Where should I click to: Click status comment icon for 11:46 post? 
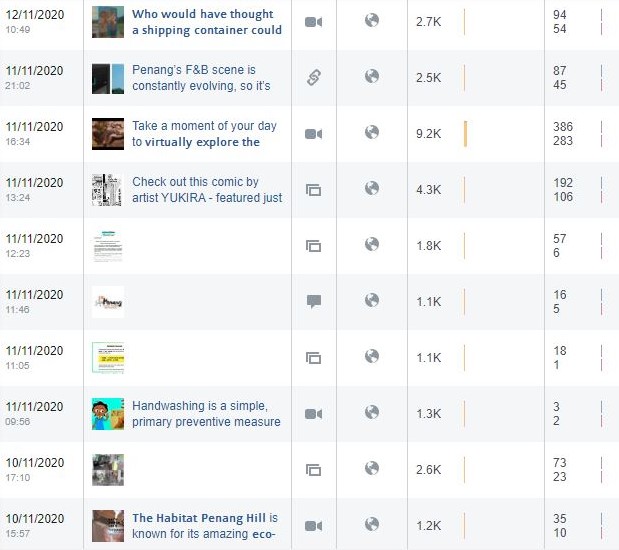pyautogui.click(x=314, y=302)
